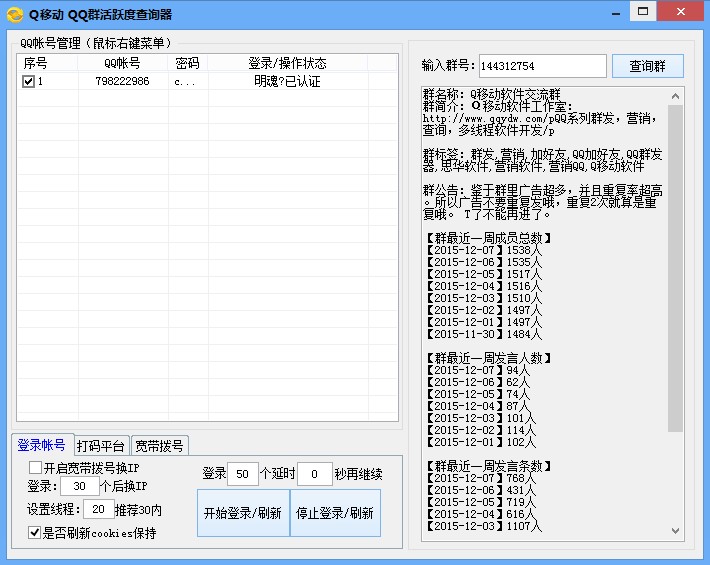Open the 宽带拨号 tab
Screen dimensions: 710x565
point(159,446)
